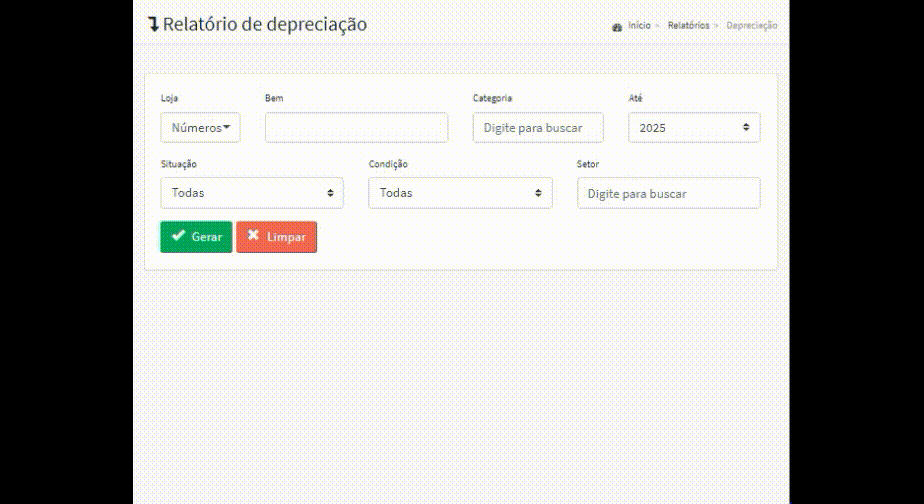
Task: Click the red Limpar button
Action: point(276,236)
